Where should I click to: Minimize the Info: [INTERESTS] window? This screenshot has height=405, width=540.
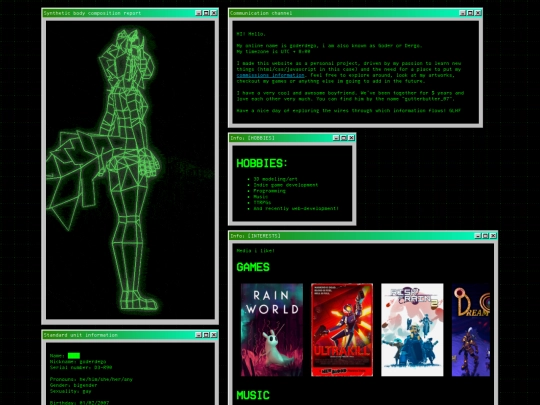tap(478, 236)
